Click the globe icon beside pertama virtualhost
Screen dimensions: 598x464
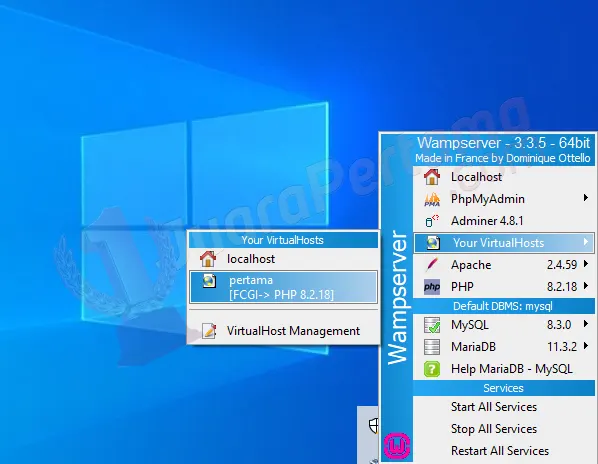click(209, 281)
